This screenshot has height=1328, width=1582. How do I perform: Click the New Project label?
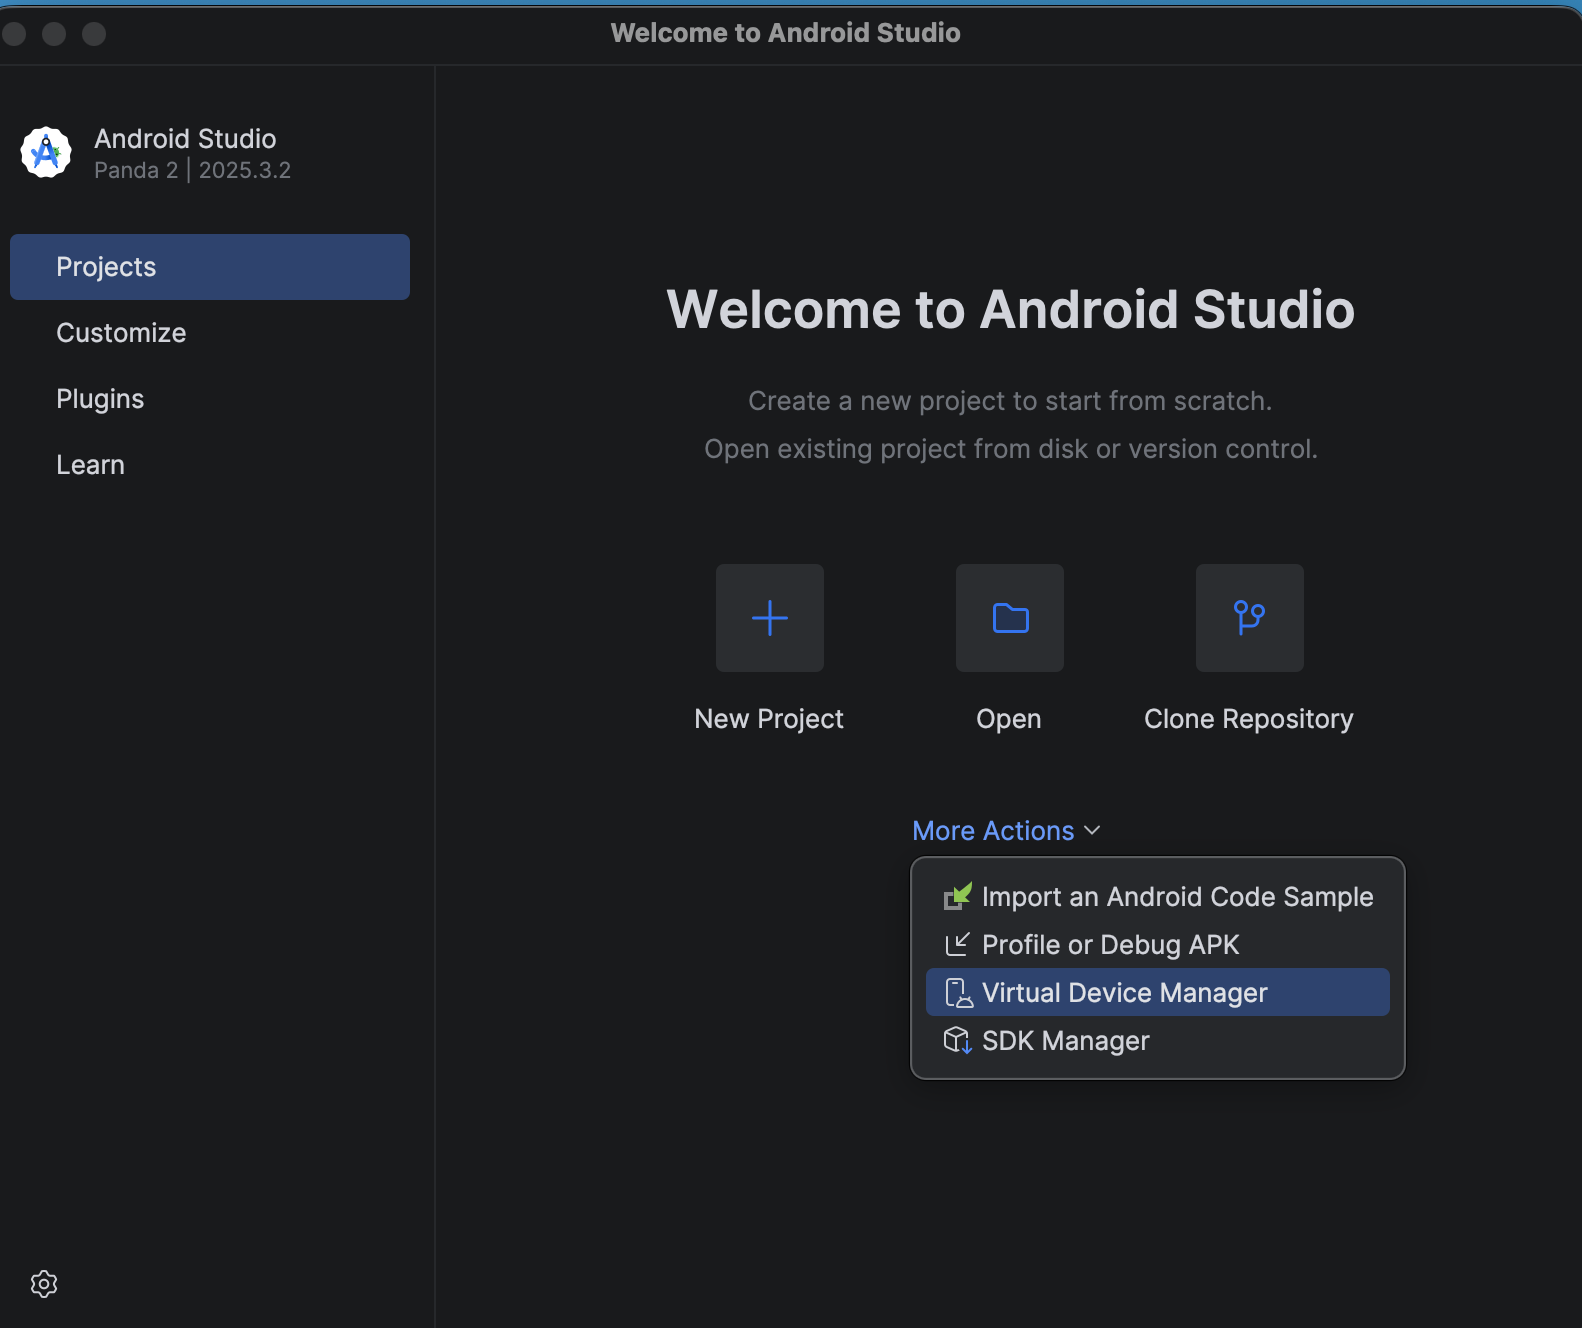click(769, 719)
